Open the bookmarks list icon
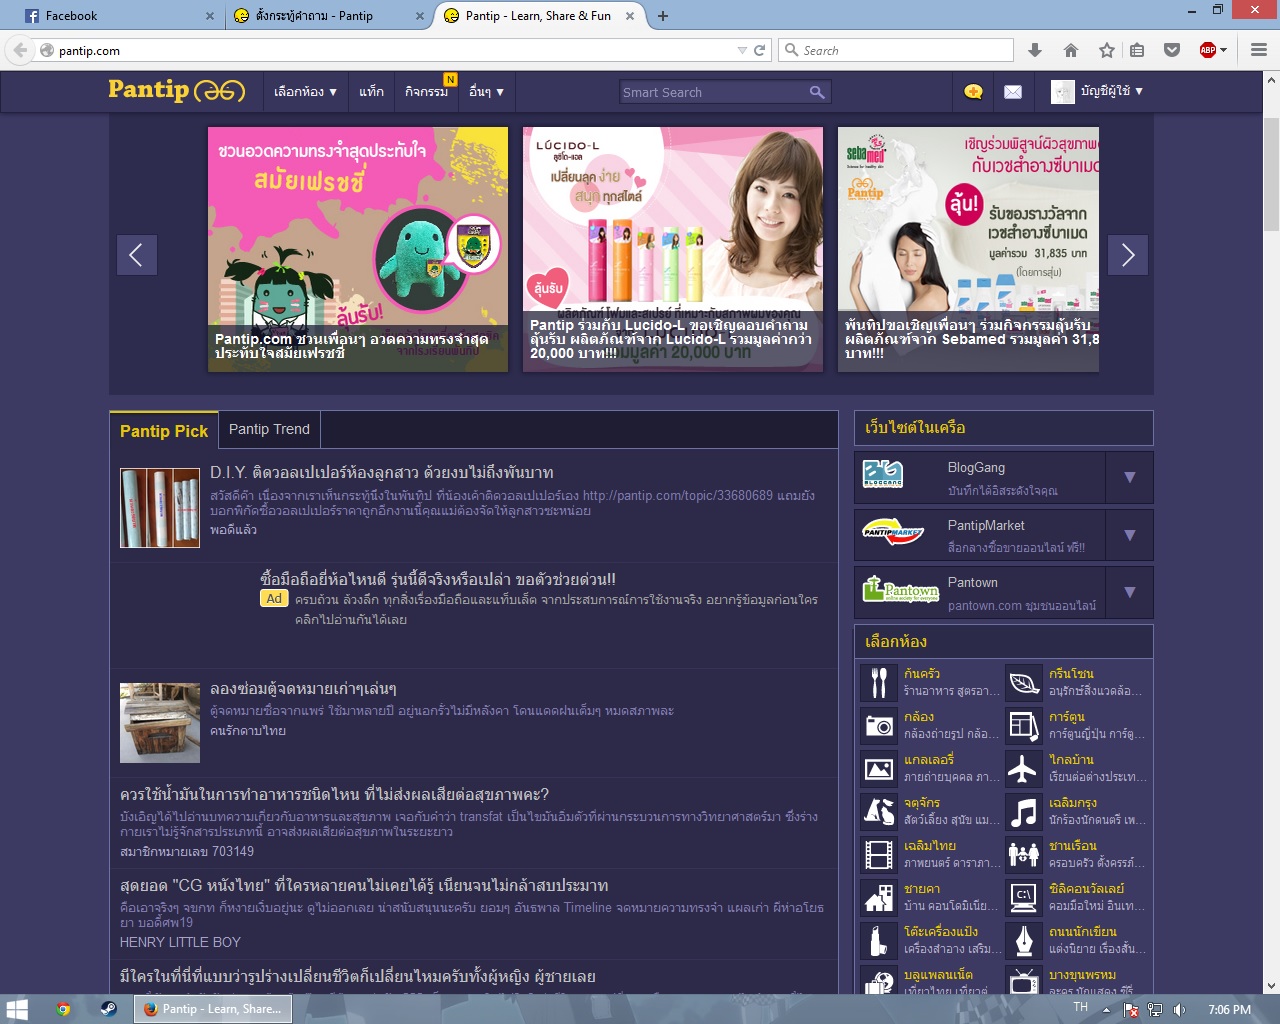This screenshot has height=1024, width=1280. click(x=1137, y=50)
